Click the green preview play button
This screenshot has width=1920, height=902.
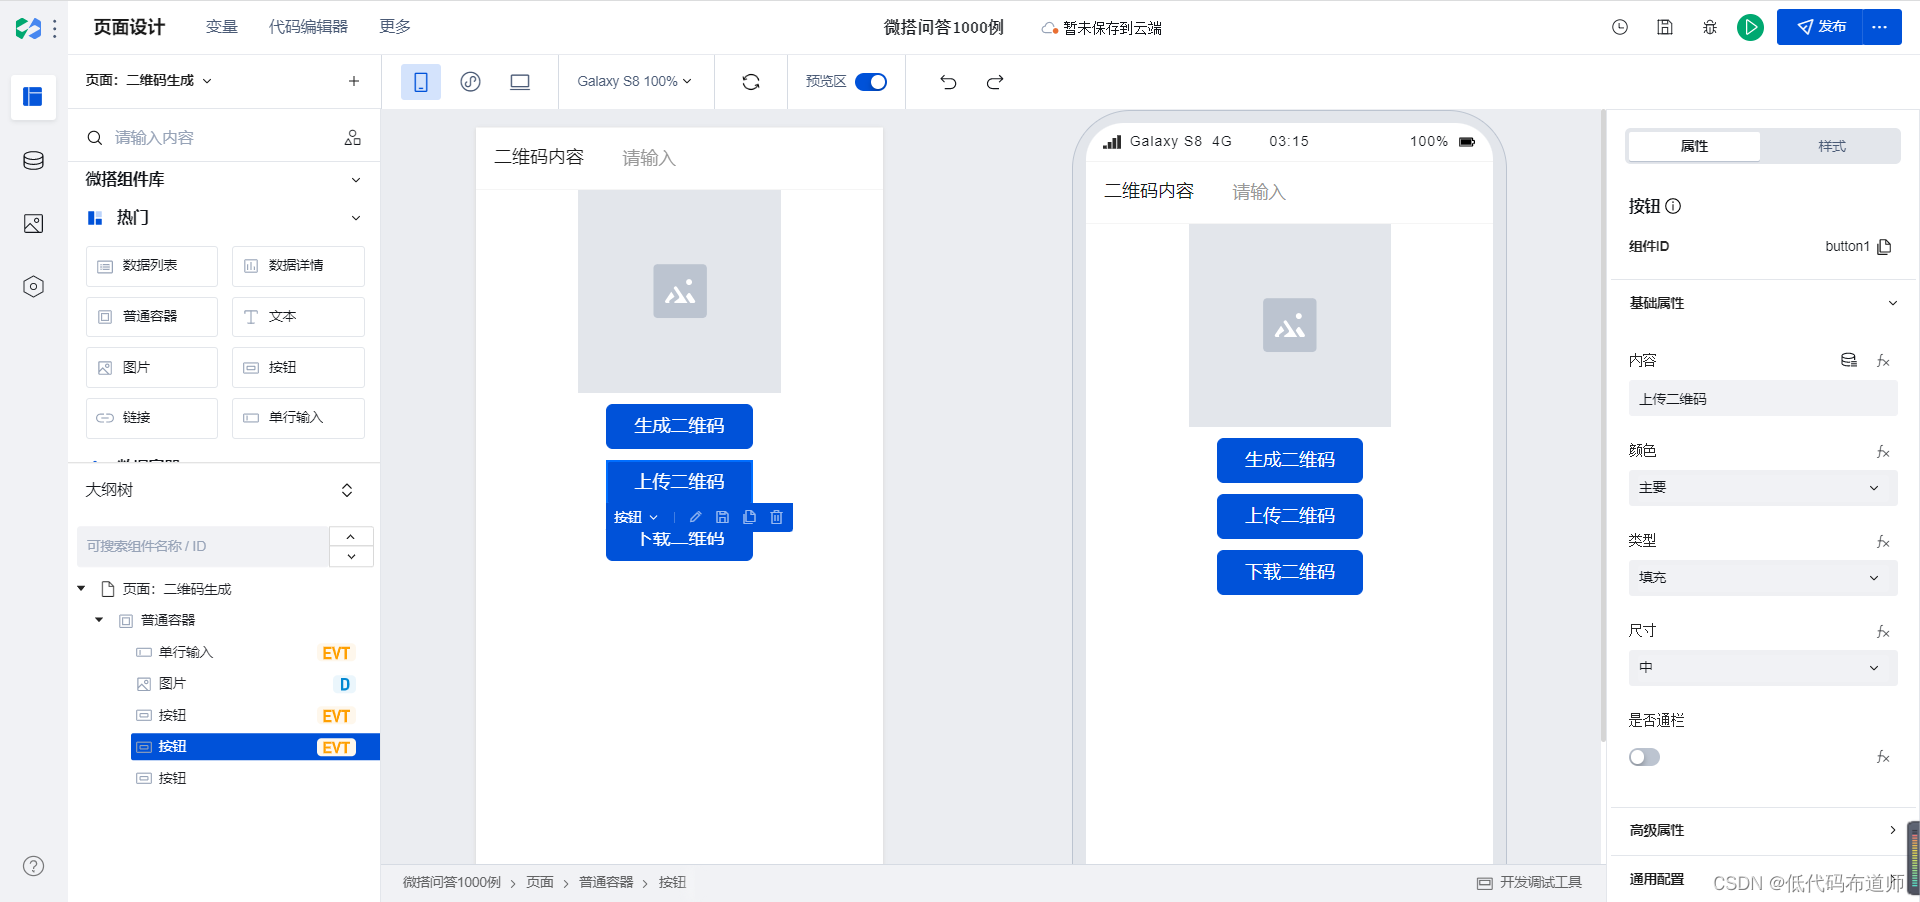pyautogui.click(x=1750, y=27)
